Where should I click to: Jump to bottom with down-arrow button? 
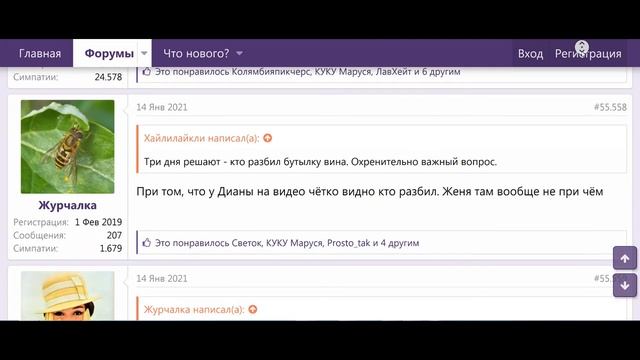[x=624, y=285]
